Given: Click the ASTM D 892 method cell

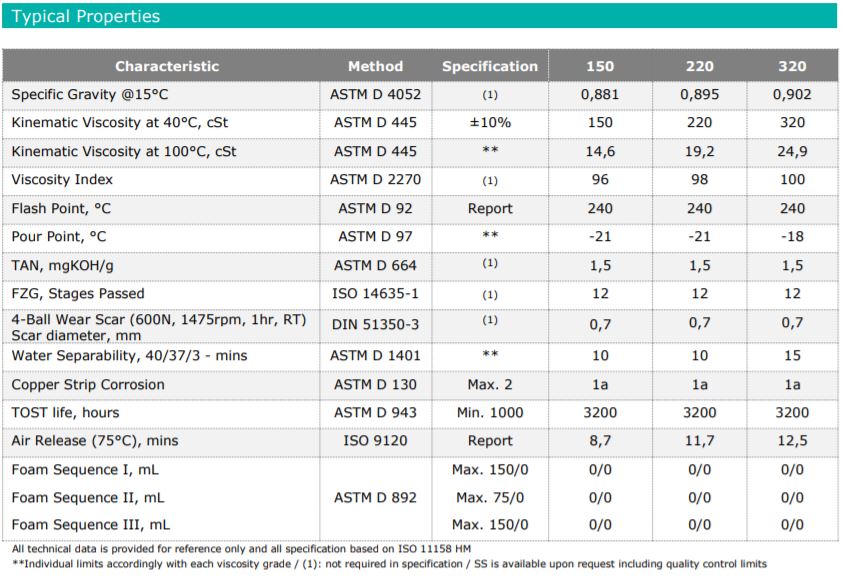Looking at the screenshot, I should tap(375, 497).
